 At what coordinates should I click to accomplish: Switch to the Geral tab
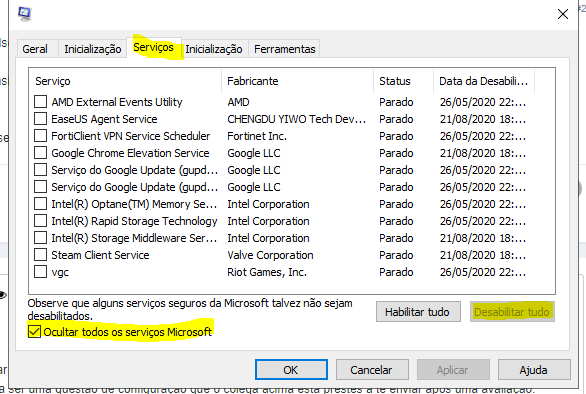click(37, 49)
